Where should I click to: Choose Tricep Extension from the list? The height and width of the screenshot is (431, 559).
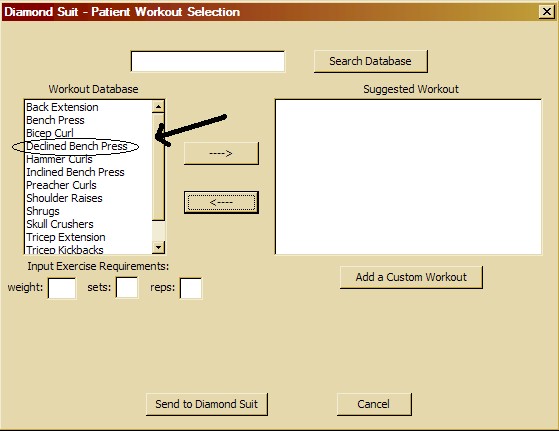click(x=89, y=237)
